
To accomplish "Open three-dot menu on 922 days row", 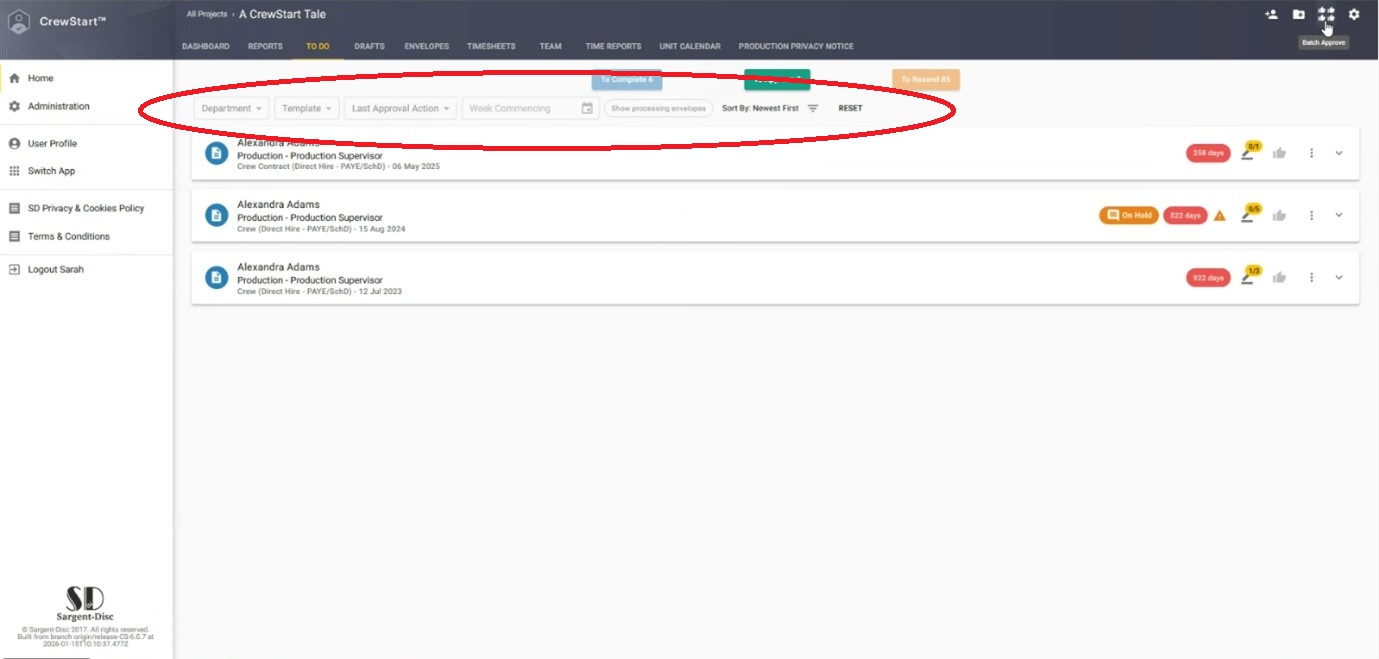I will point(1311,277).
